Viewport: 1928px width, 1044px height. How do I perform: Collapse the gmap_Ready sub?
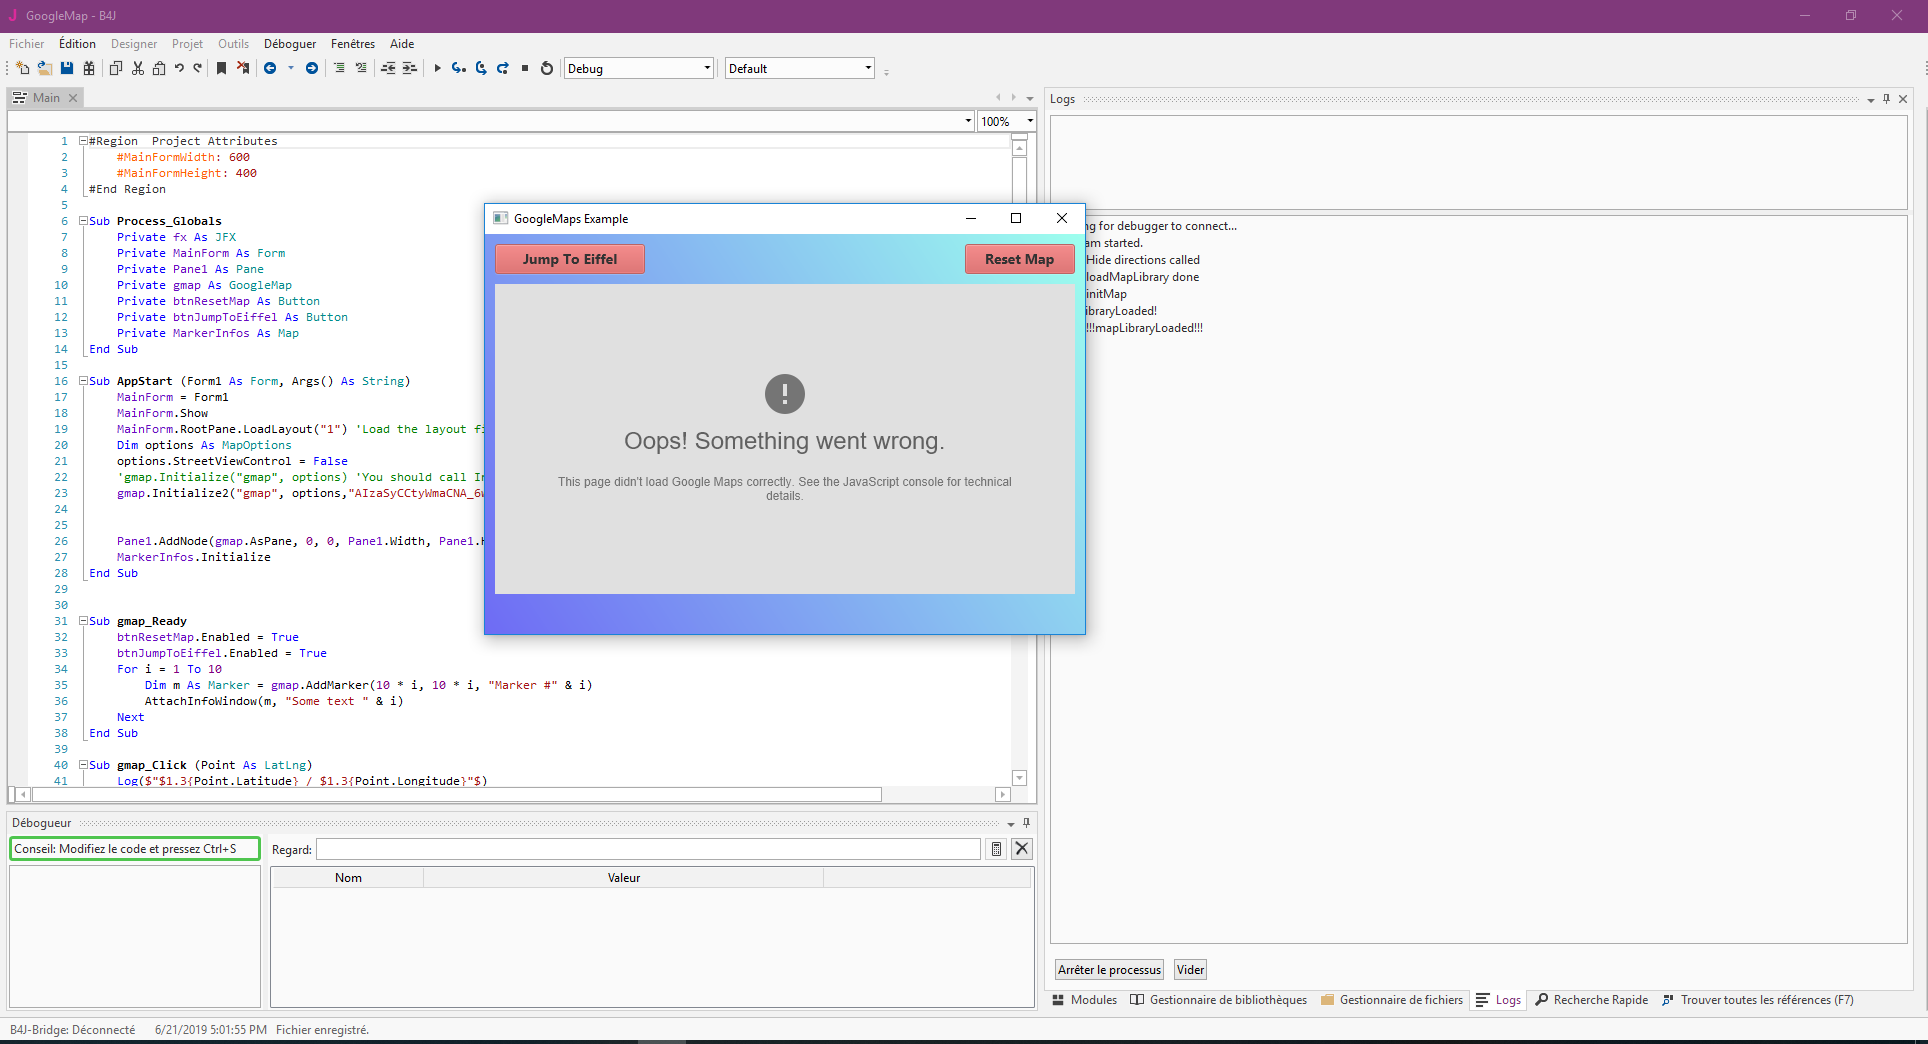click(84, 621)
